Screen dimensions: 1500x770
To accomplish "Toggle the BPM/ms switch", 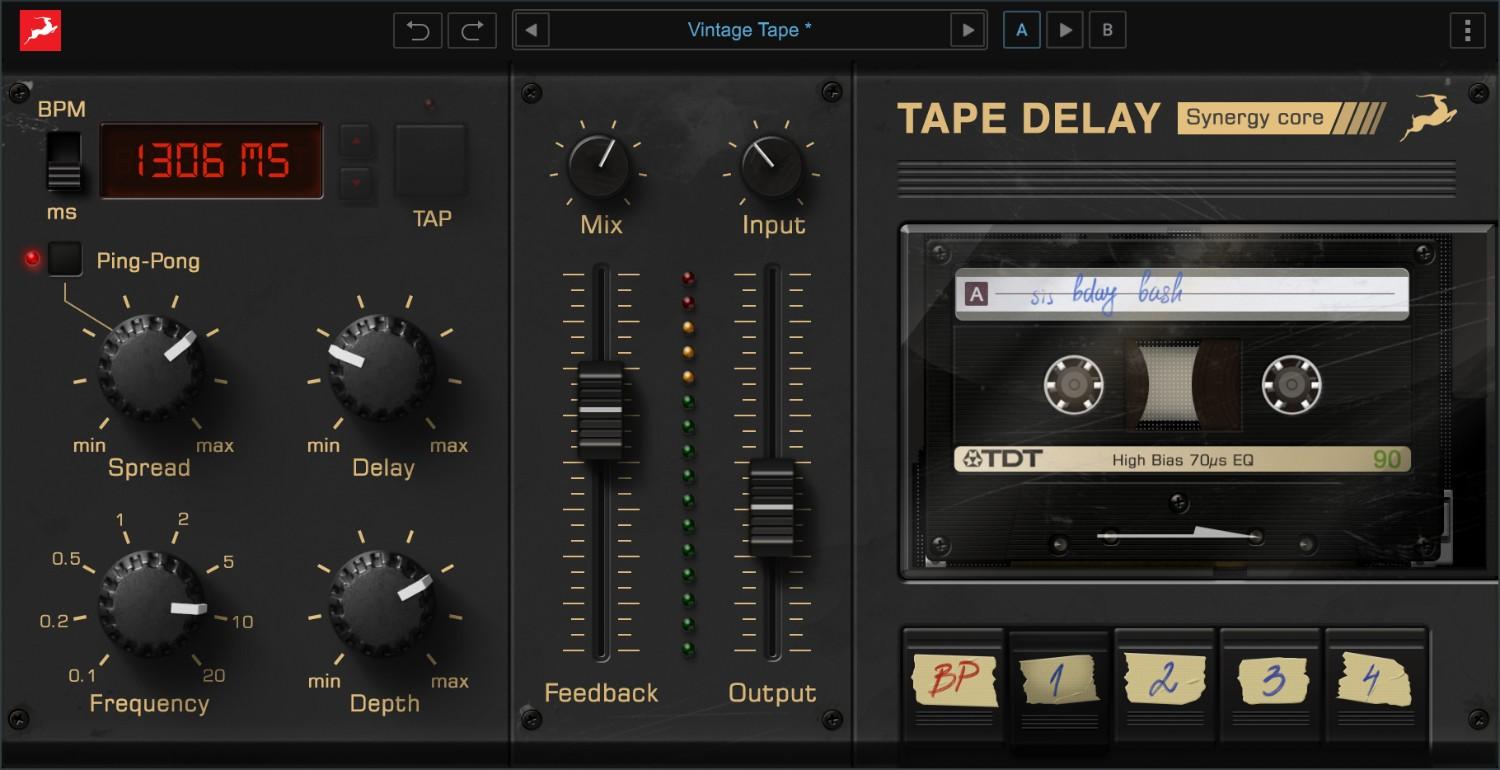I will 65,162.
